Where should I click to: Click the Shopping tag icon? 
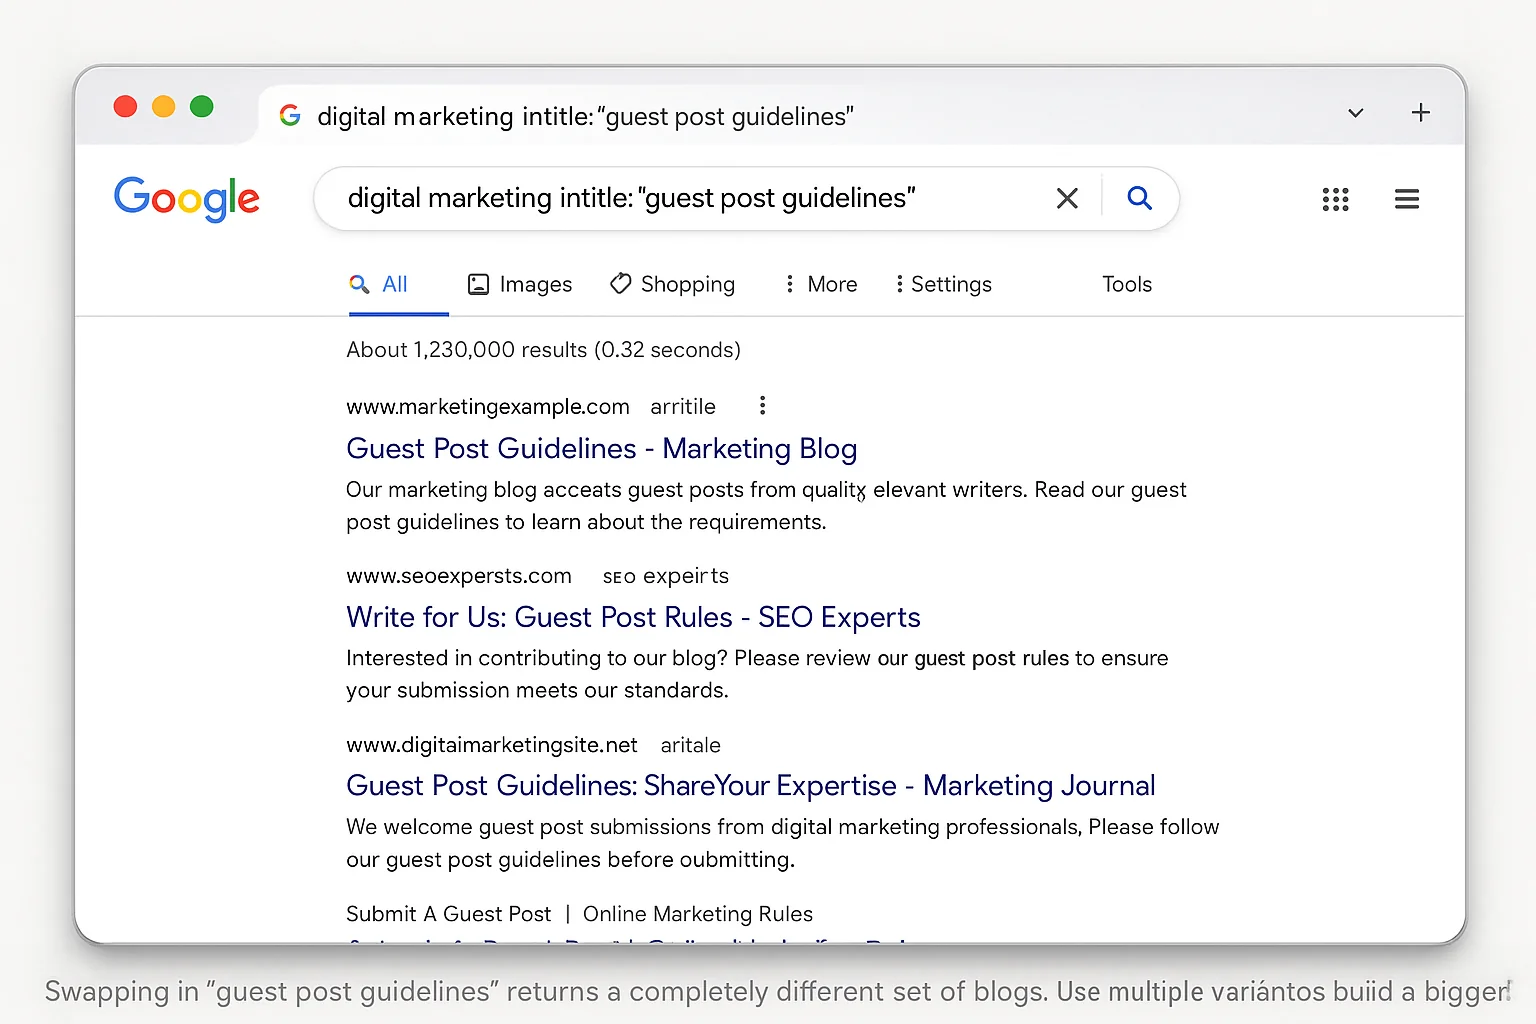point(620,284)
